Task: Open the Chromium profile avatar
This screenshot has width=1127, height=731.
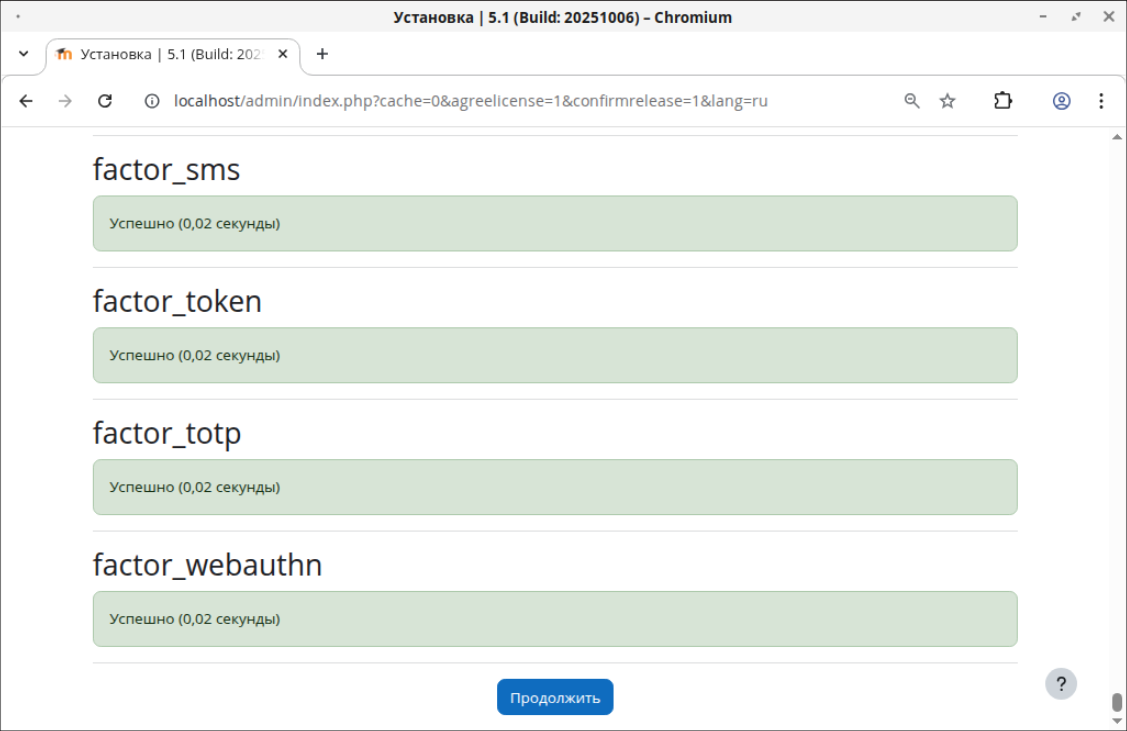Action: pyautogui.click(x=1061, y=101)
